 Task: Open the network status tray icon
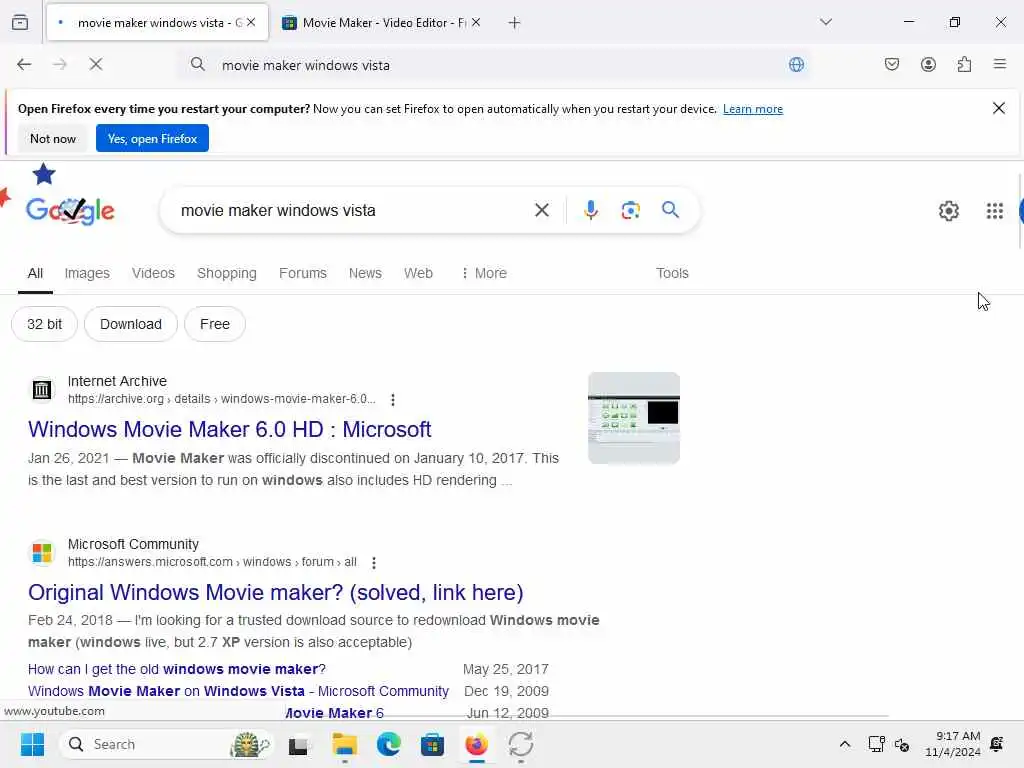coord(876,744)
